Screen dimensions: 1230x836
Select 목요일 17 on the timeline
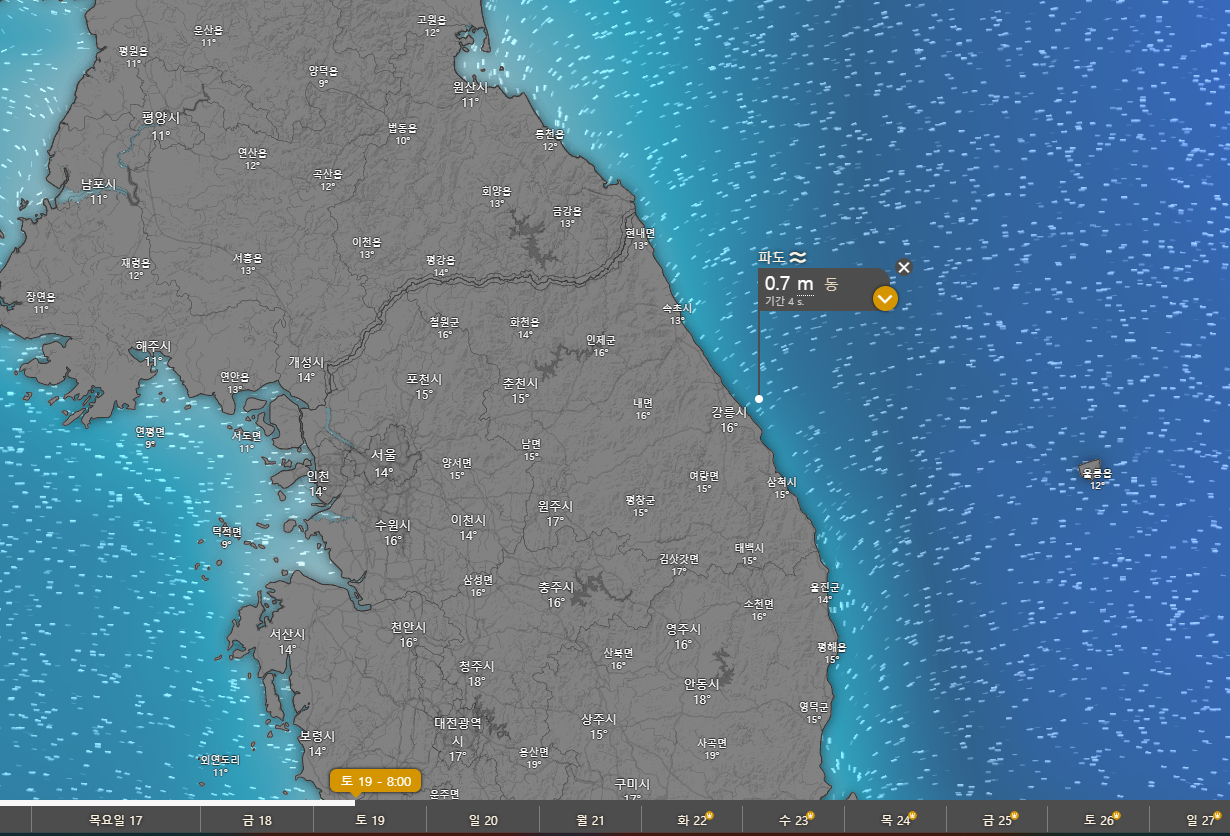coord(116,821)
